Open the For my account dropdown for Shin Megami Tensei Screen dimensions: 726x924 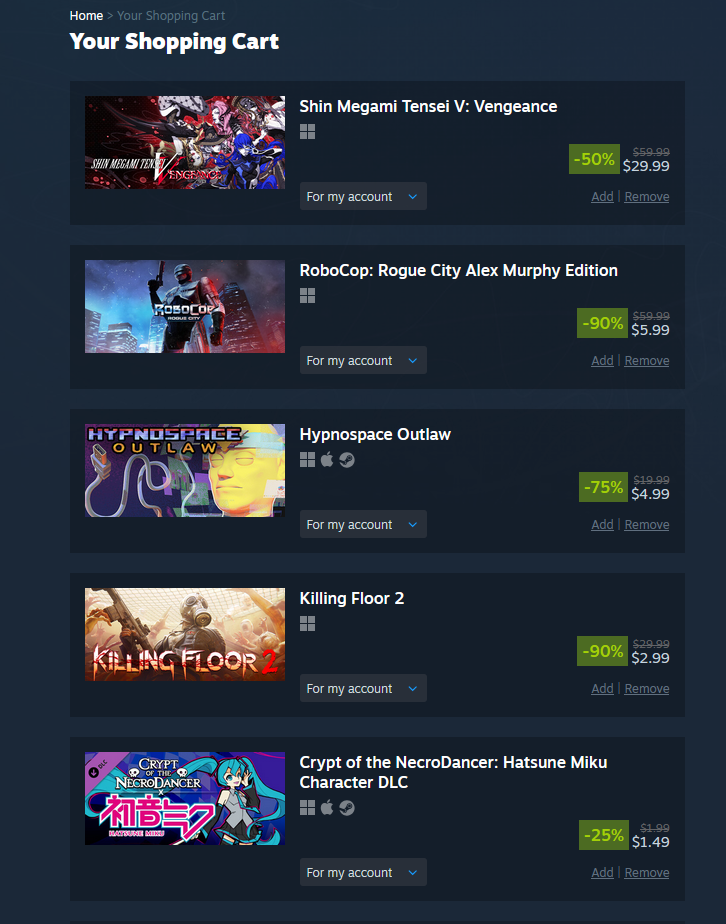pos(363,196)
